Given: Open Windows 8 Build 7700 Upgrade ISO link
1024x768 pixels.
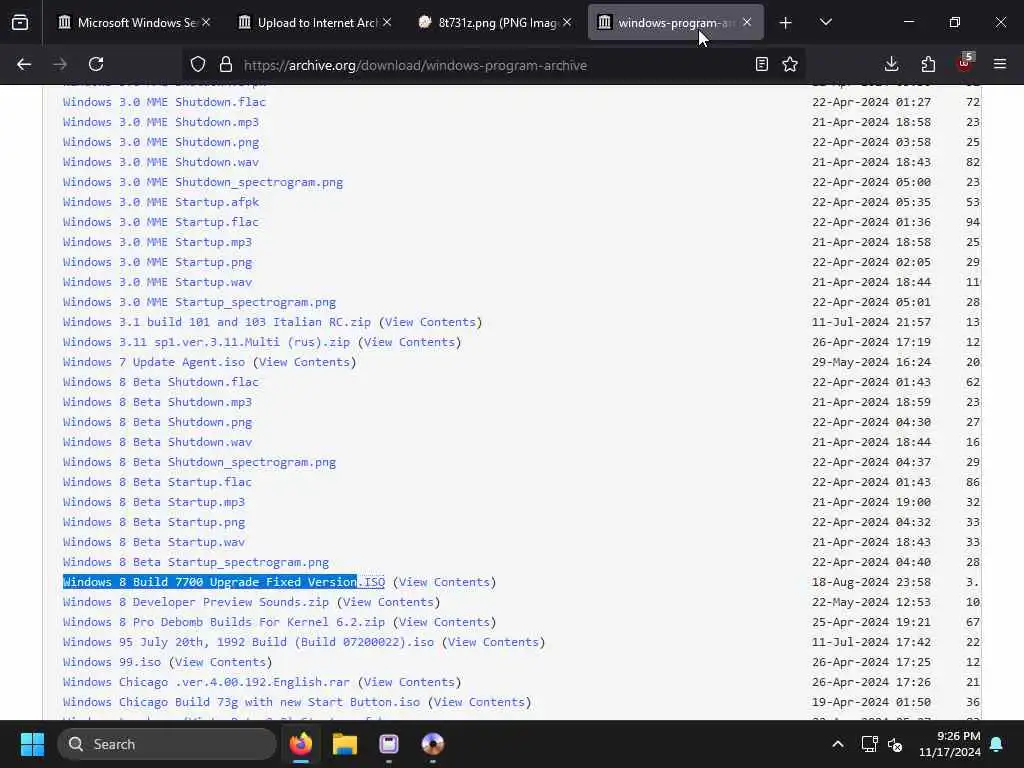Looking at the screenshot, I should tap(223, 582).
